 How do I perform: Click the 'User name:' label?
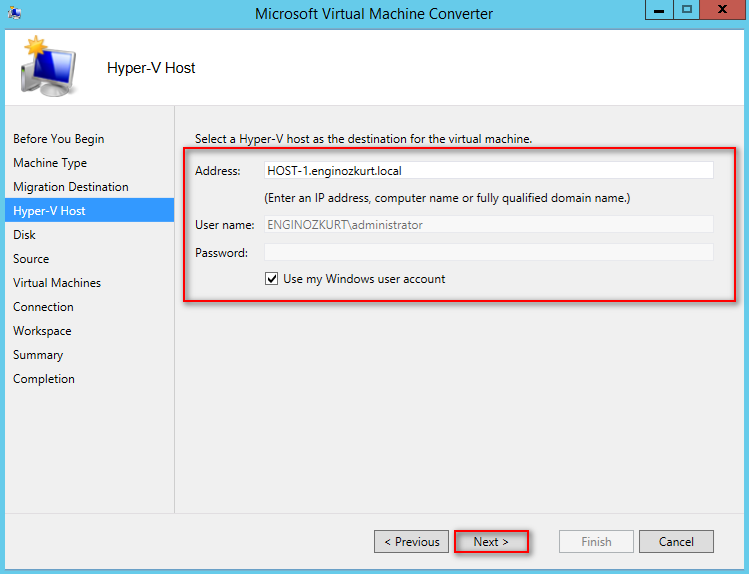coord(225,225)
